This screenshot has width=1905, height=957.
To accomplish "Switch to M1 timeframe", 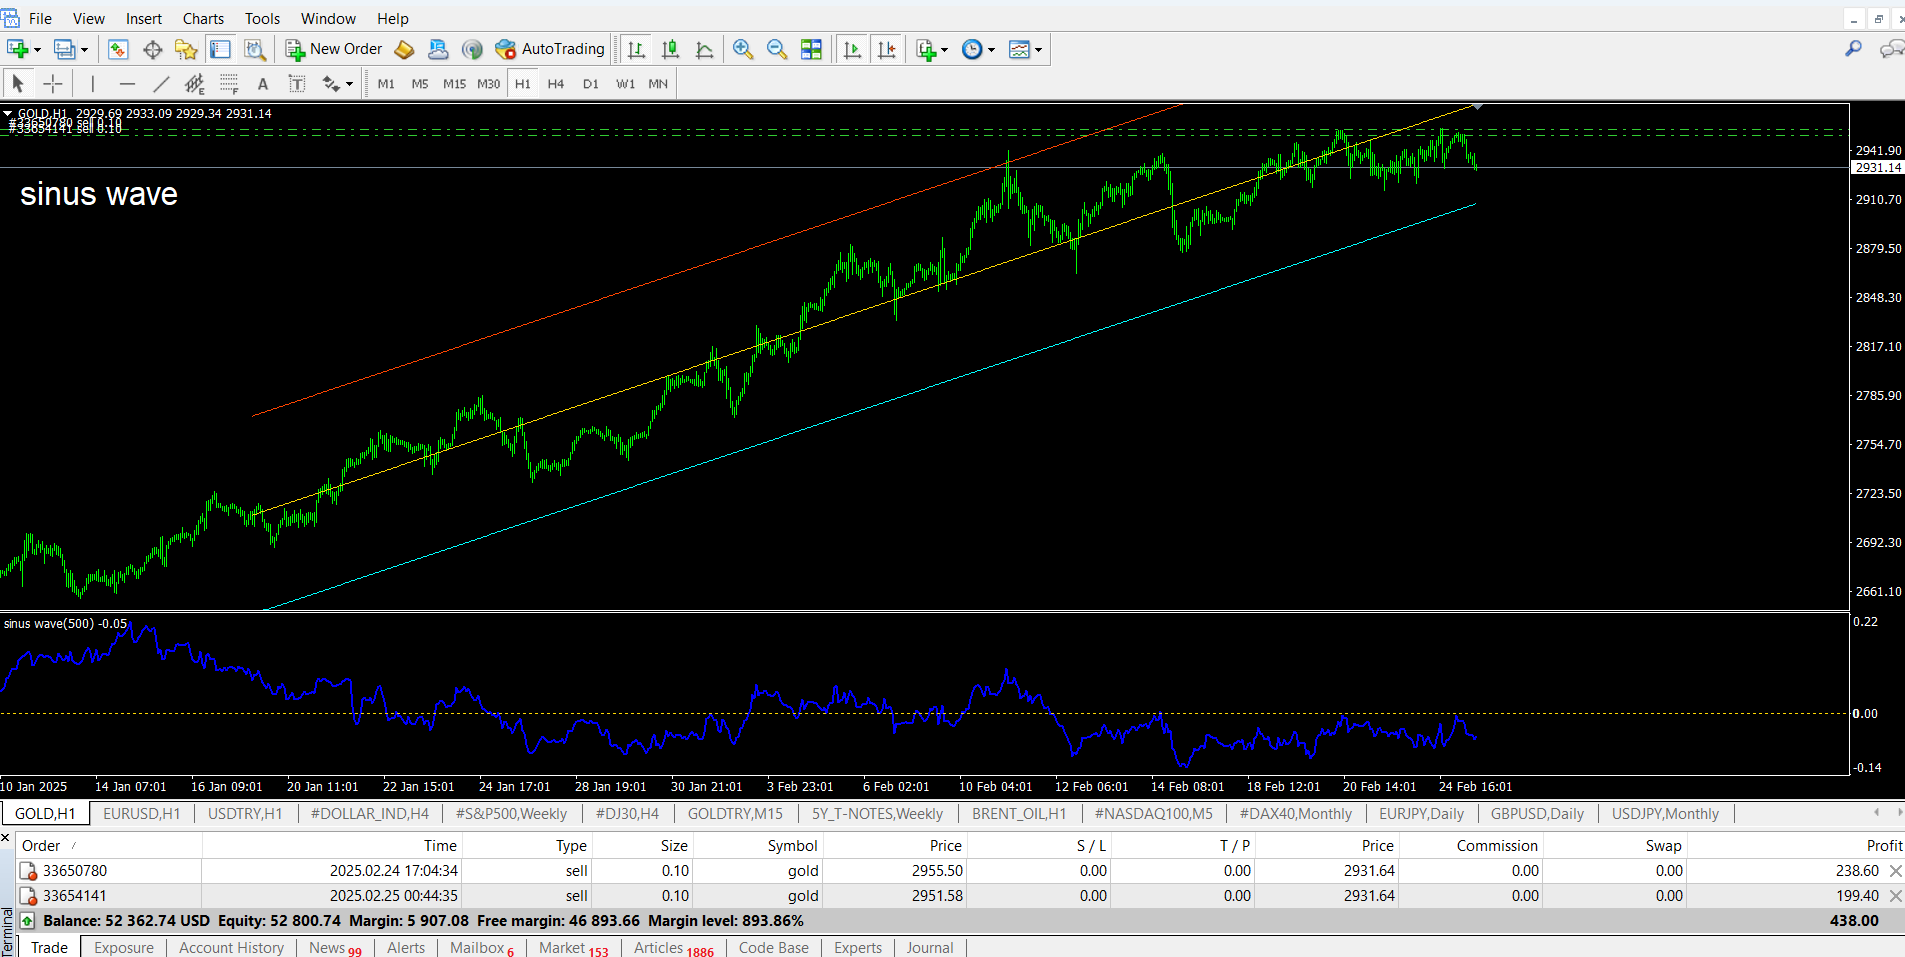I will [x=386, y=84].
